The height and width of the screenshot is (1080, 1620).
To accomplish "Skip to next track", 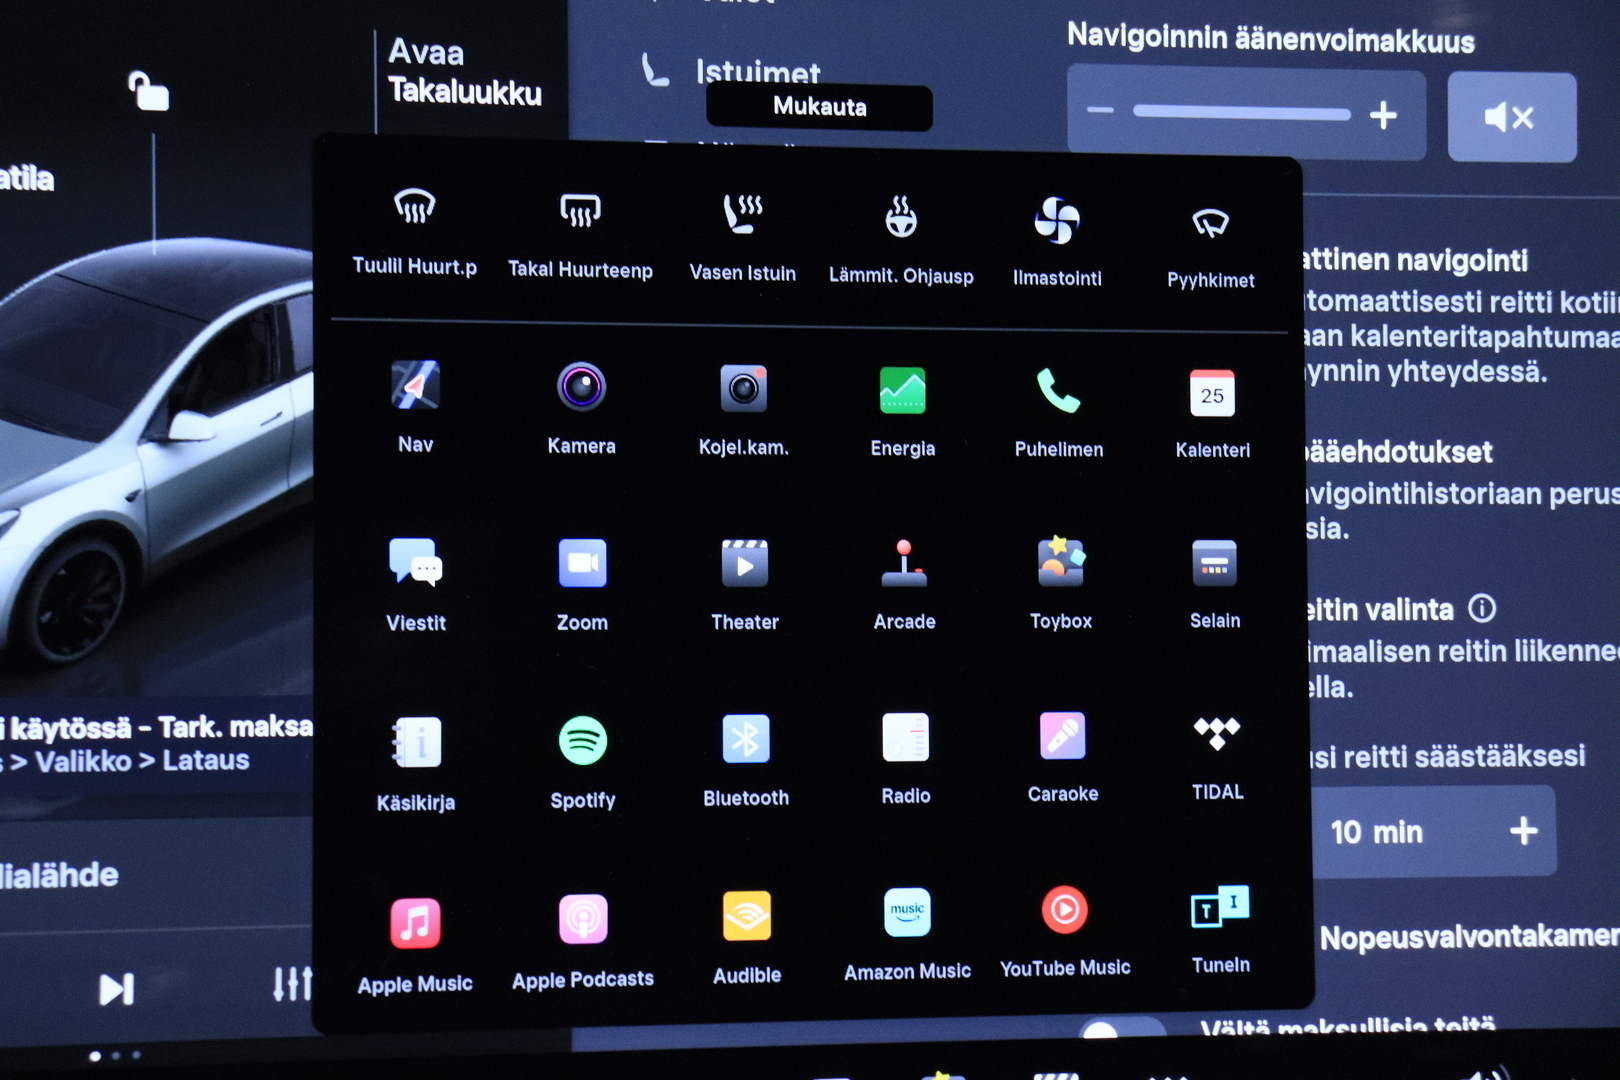I will [x=116, y=989].
